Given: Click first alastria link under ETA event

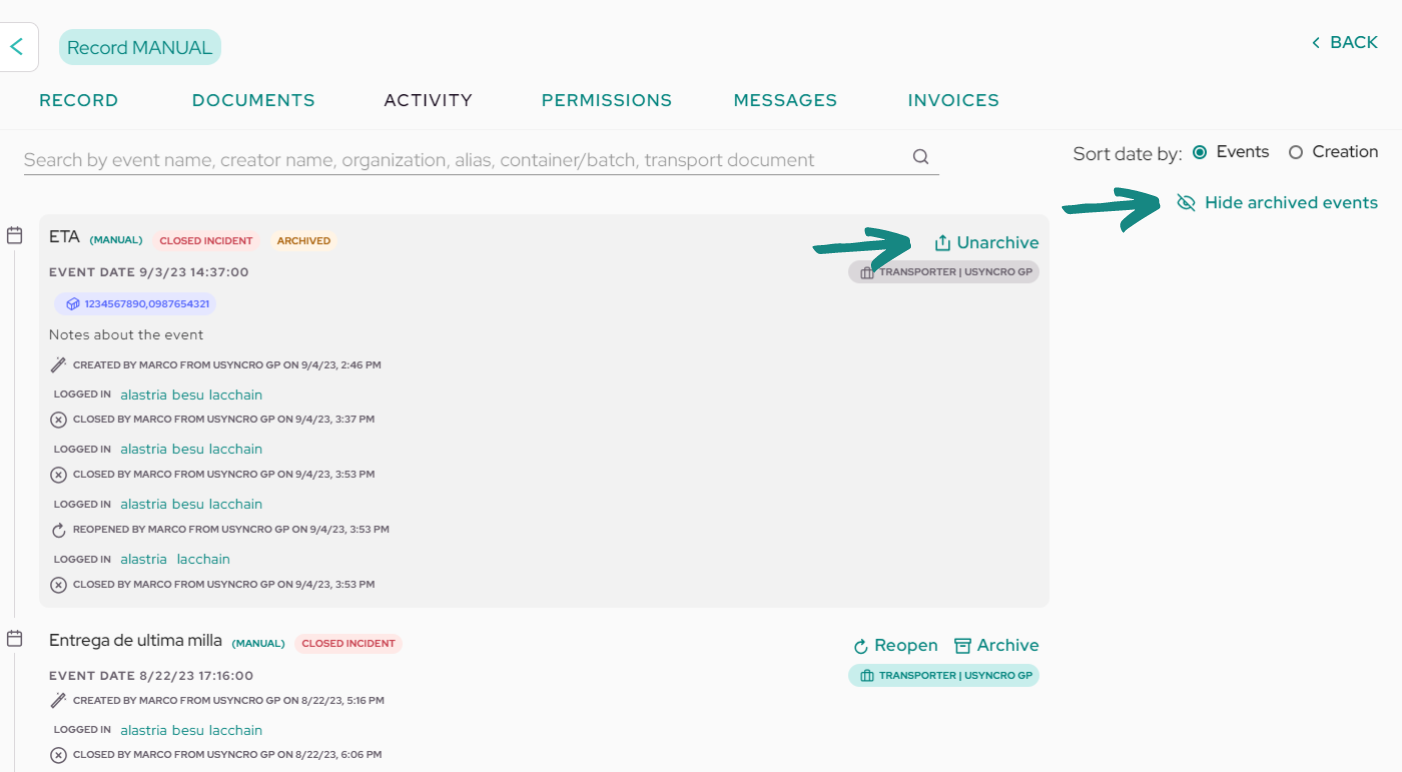Looking at the screenshot, I should coord(144,395).
